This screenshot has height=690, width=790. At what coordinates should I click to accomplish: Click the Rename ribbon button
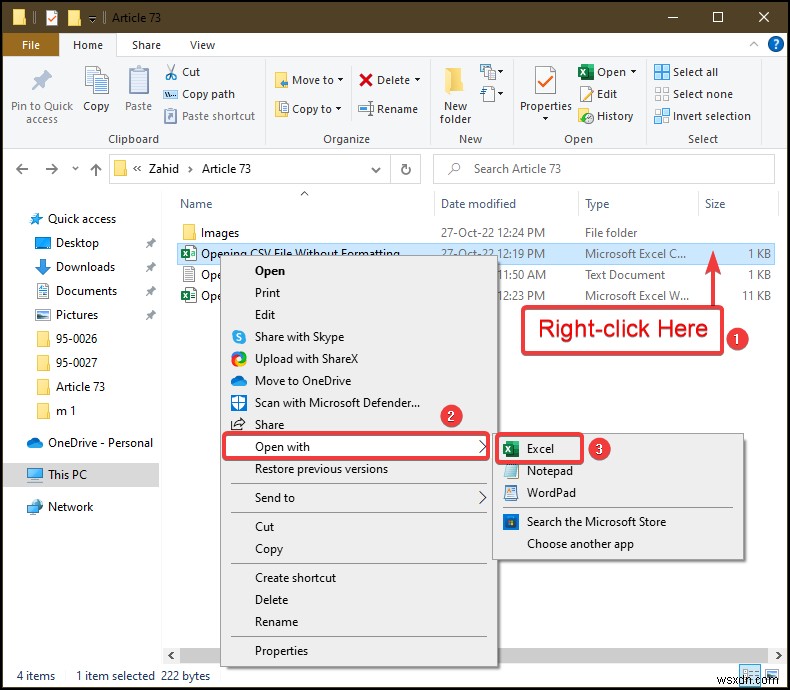click(x=388, y=109)
